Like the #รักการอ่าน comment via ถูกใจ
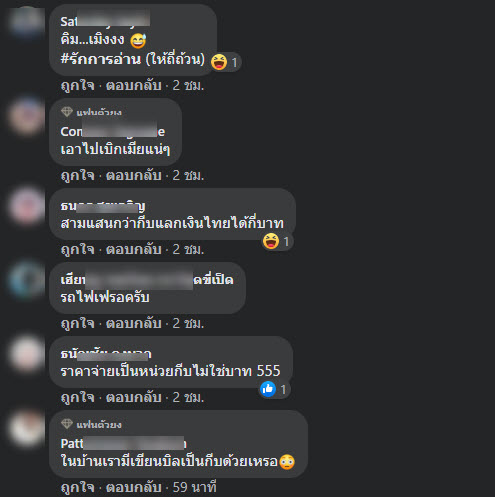 coord(78,86)
